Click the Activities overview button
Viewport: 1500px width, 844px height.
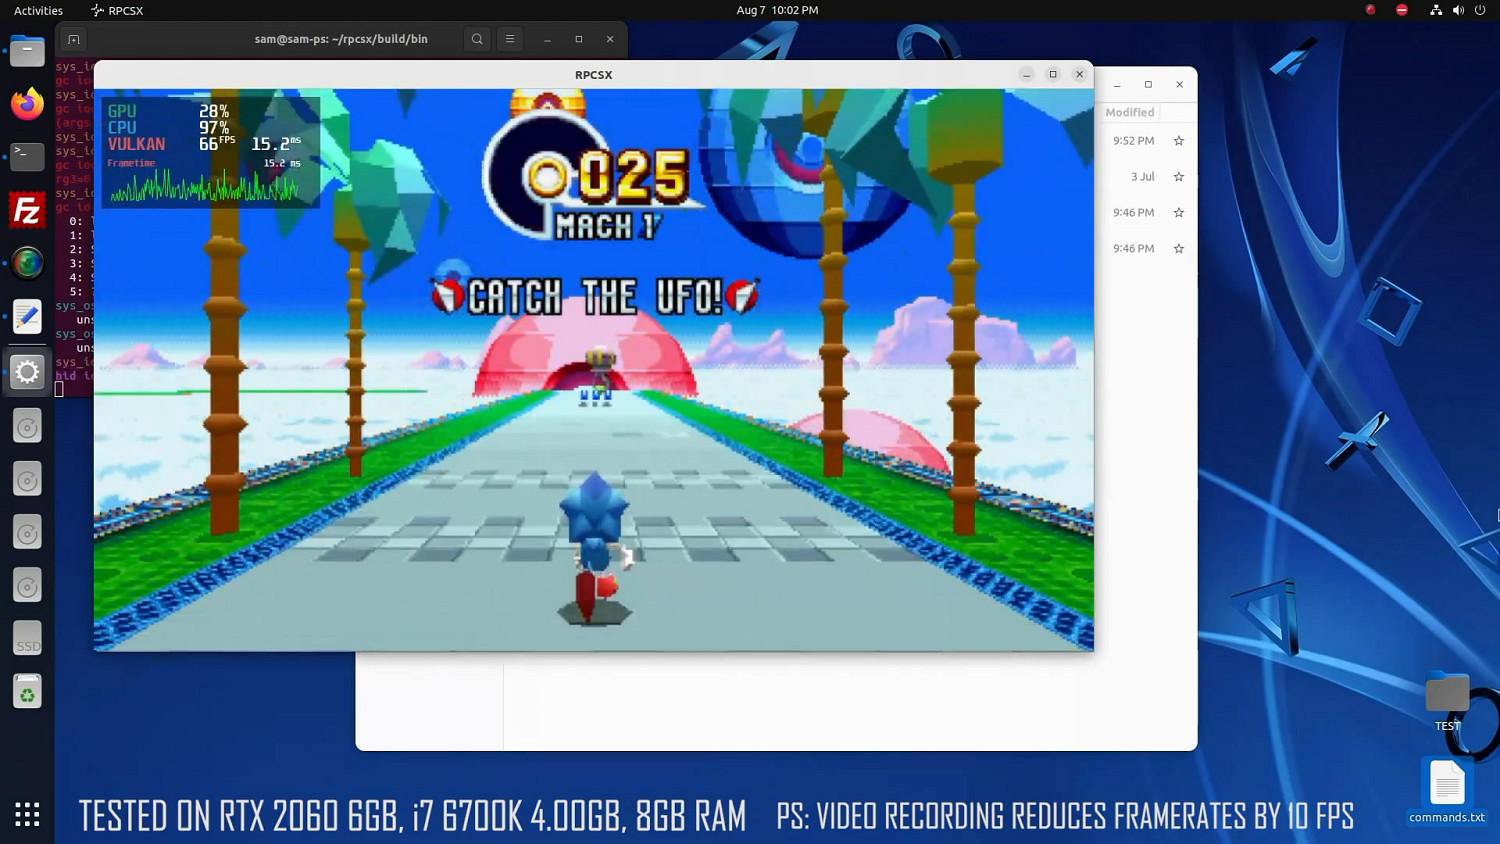pos(38,10)
